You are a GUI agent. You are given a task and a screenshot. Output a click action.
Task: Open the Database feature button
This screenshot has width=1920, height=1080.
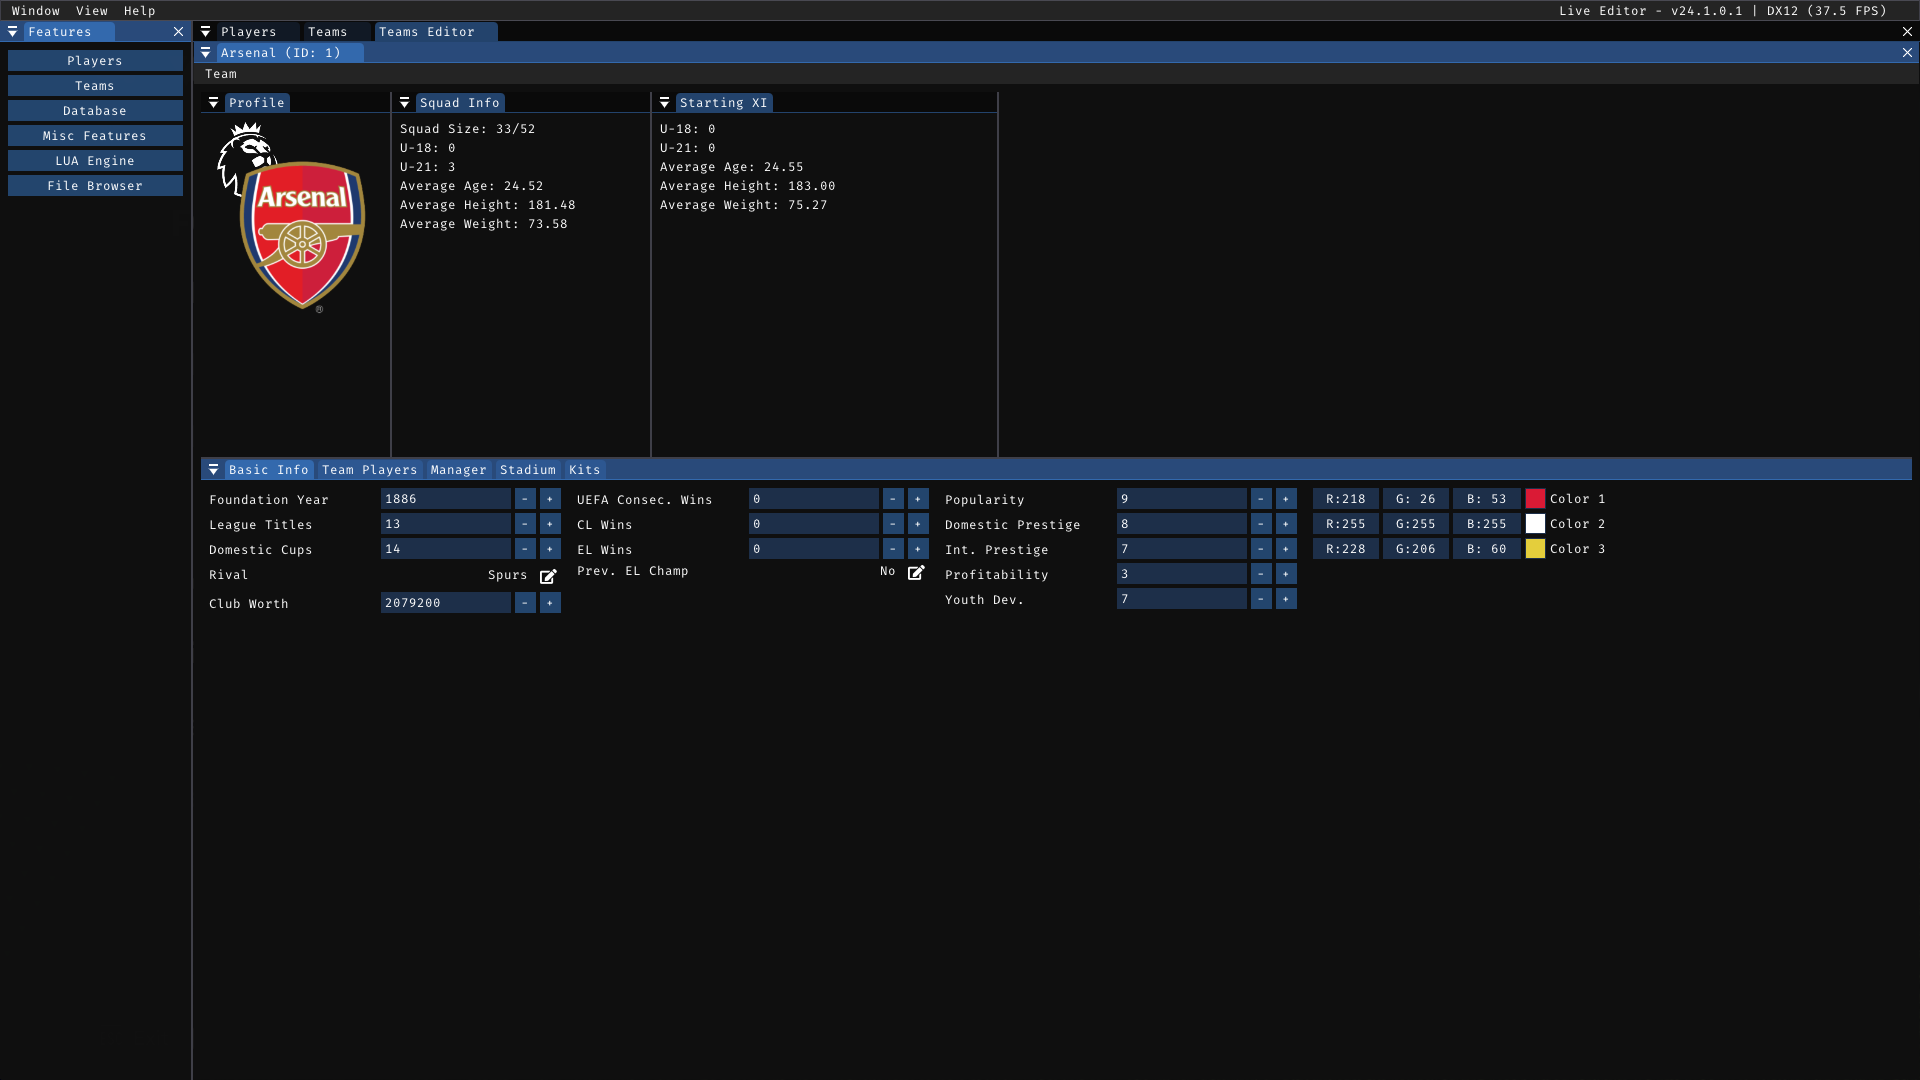click(x=95, y=111)
